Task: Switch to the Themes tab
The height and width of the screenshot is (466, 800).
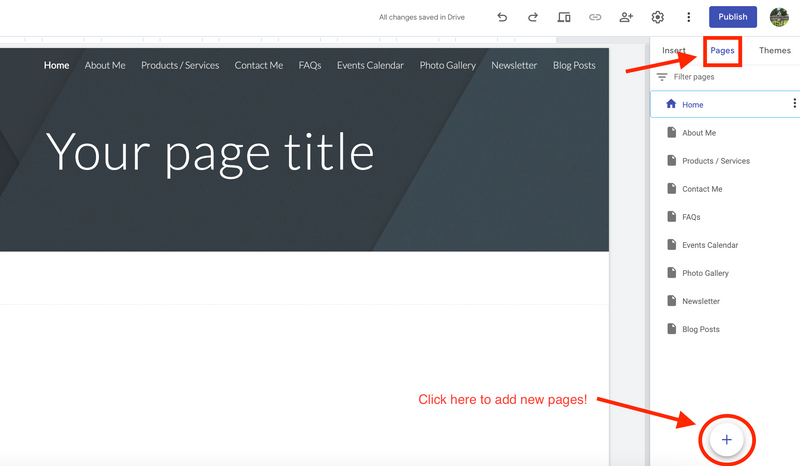Action: point(774,51)
